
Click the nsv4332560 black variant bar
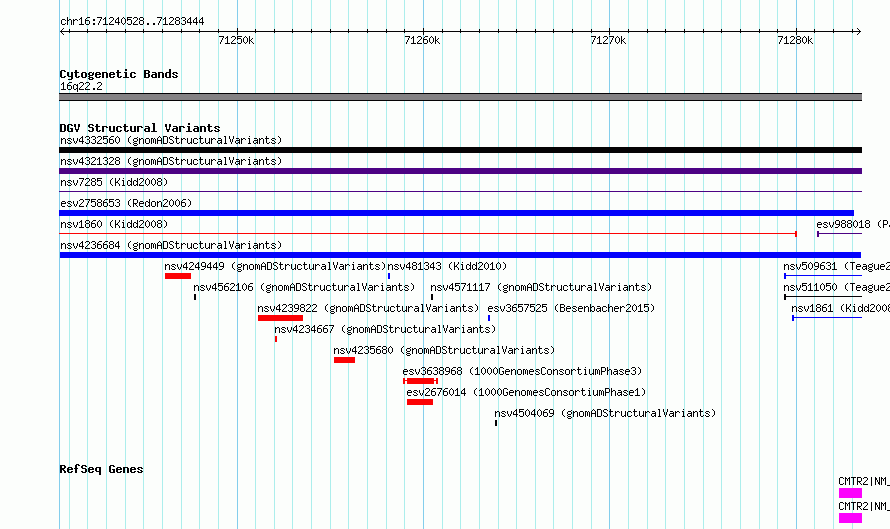[460, 150]
